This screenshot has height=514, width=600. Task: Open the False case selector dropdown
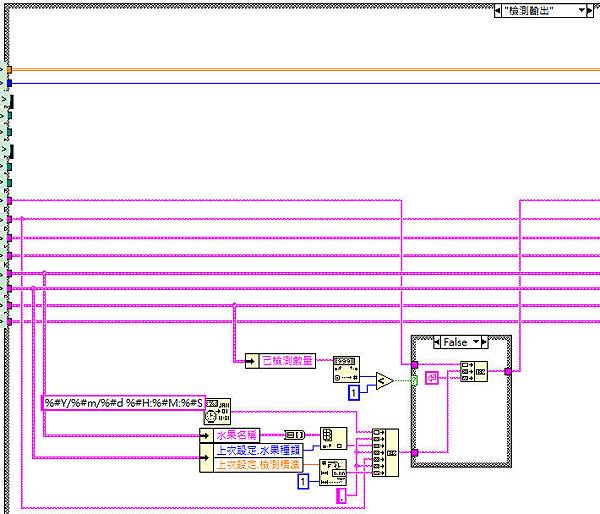point(476,341)
